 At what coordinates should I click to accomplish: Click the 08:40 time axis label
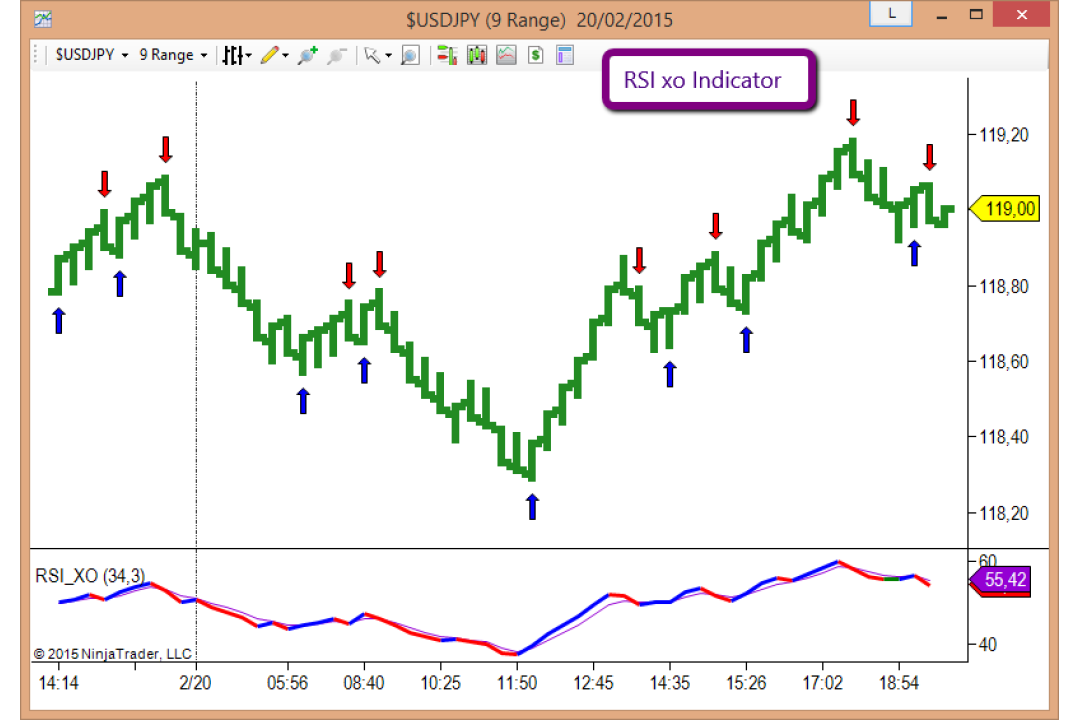coord(364,683)
